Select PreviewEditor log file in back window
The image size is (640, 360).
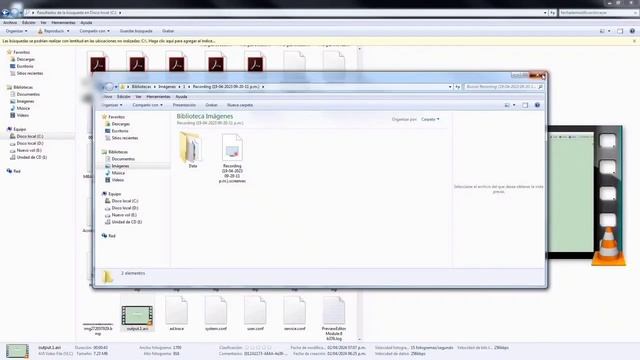334,318
